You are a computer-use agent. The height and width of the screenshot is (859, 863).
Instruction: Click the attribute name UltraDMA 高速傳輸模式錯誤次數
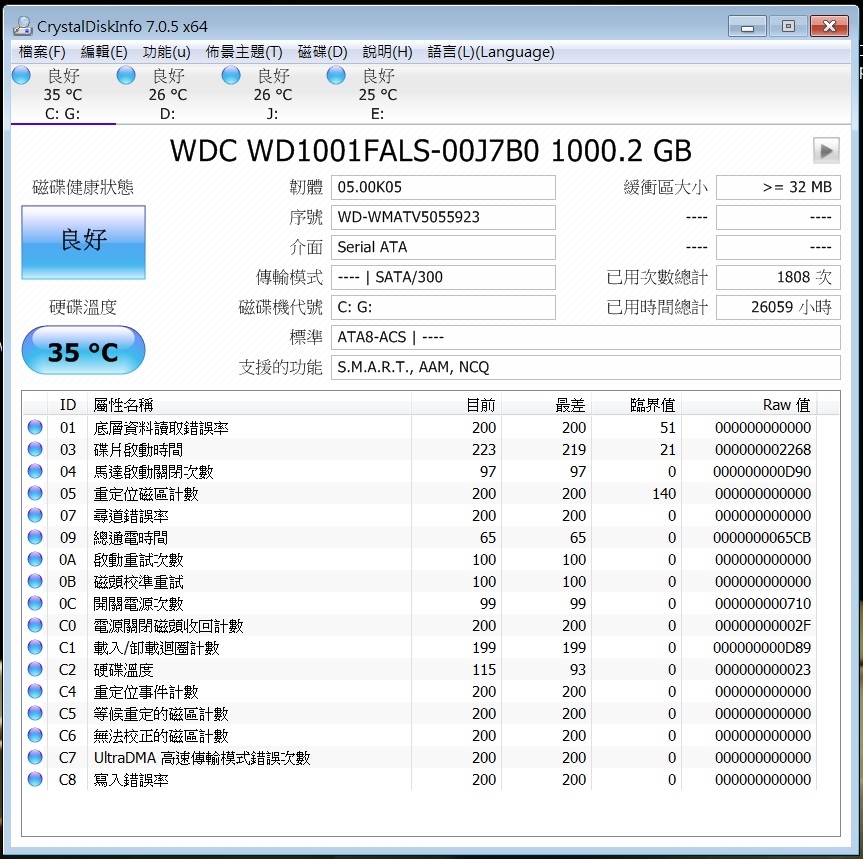click(x=202, y=758)
